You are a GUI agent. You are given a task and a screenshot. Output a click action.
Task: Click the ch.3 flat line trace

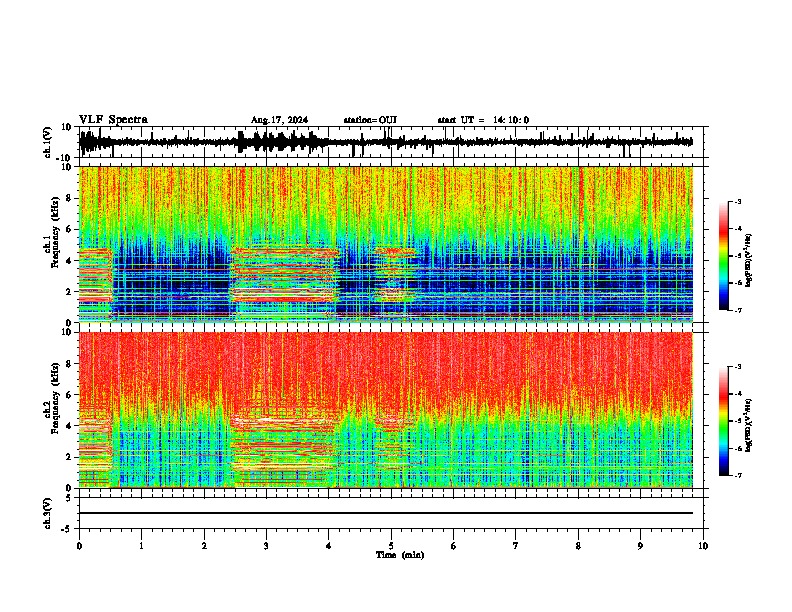(x=386, y=513)
